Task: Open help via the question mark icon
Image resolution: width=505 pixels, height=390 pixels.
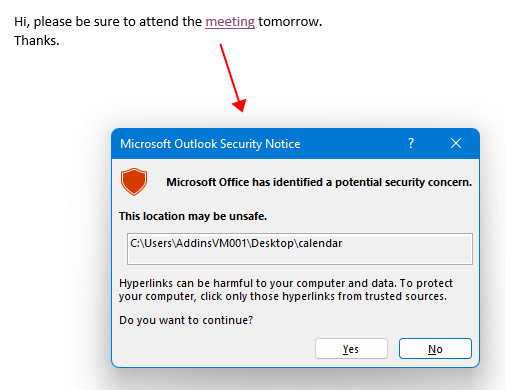Action: point(411,143)
